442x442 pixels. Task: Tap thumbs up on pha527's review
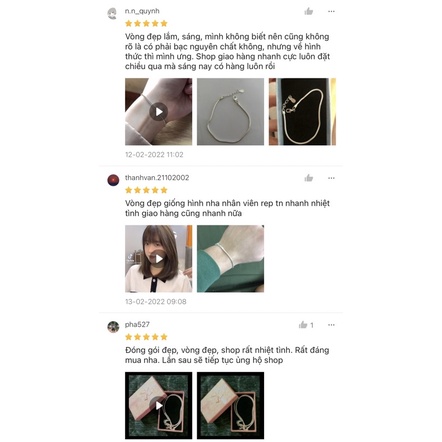click(x=303, y=325)
